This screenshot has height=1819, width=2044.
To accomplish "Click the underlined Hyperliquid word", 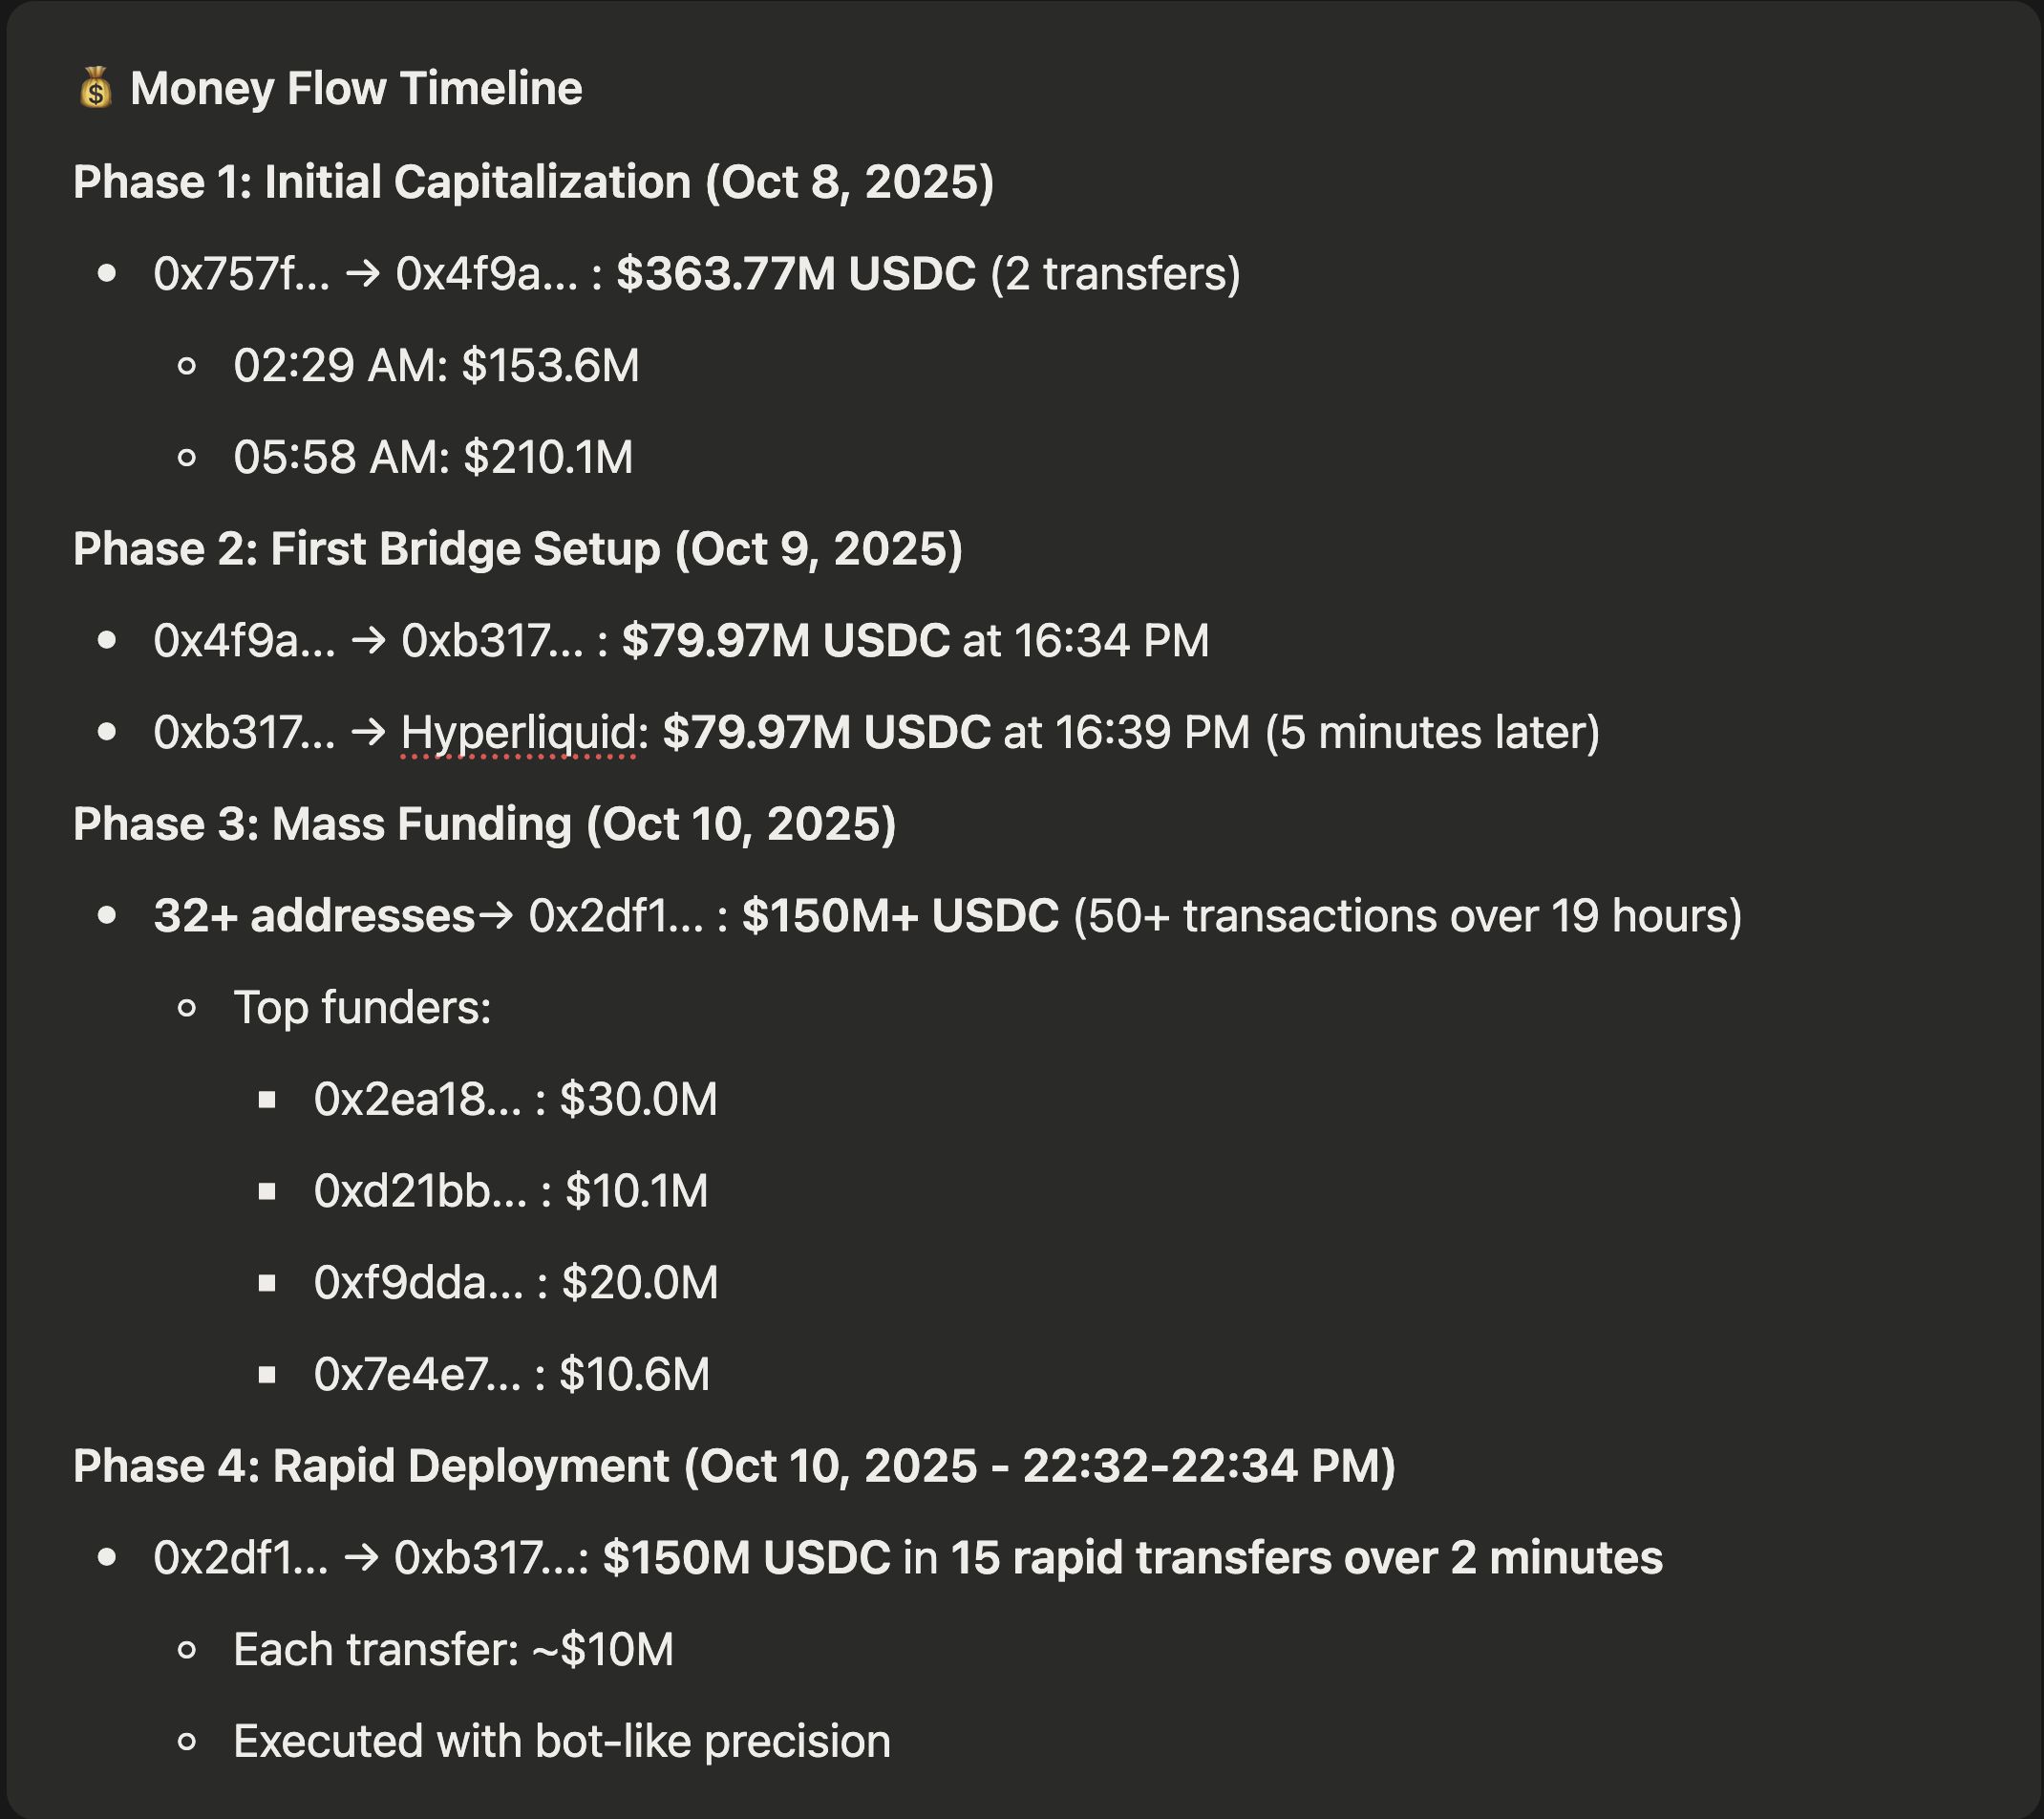I will pyautogui.click(x=518, y=733).
